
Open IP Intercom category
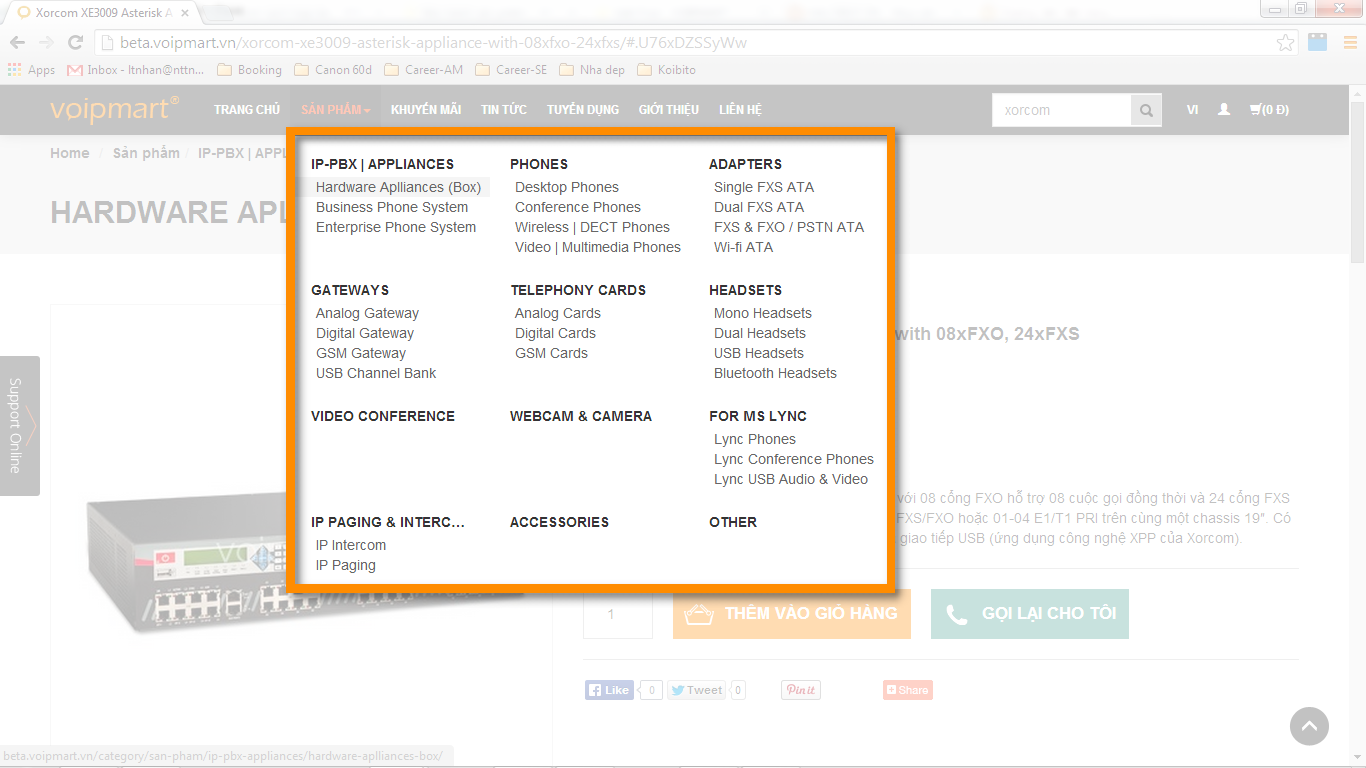point(351,545)
